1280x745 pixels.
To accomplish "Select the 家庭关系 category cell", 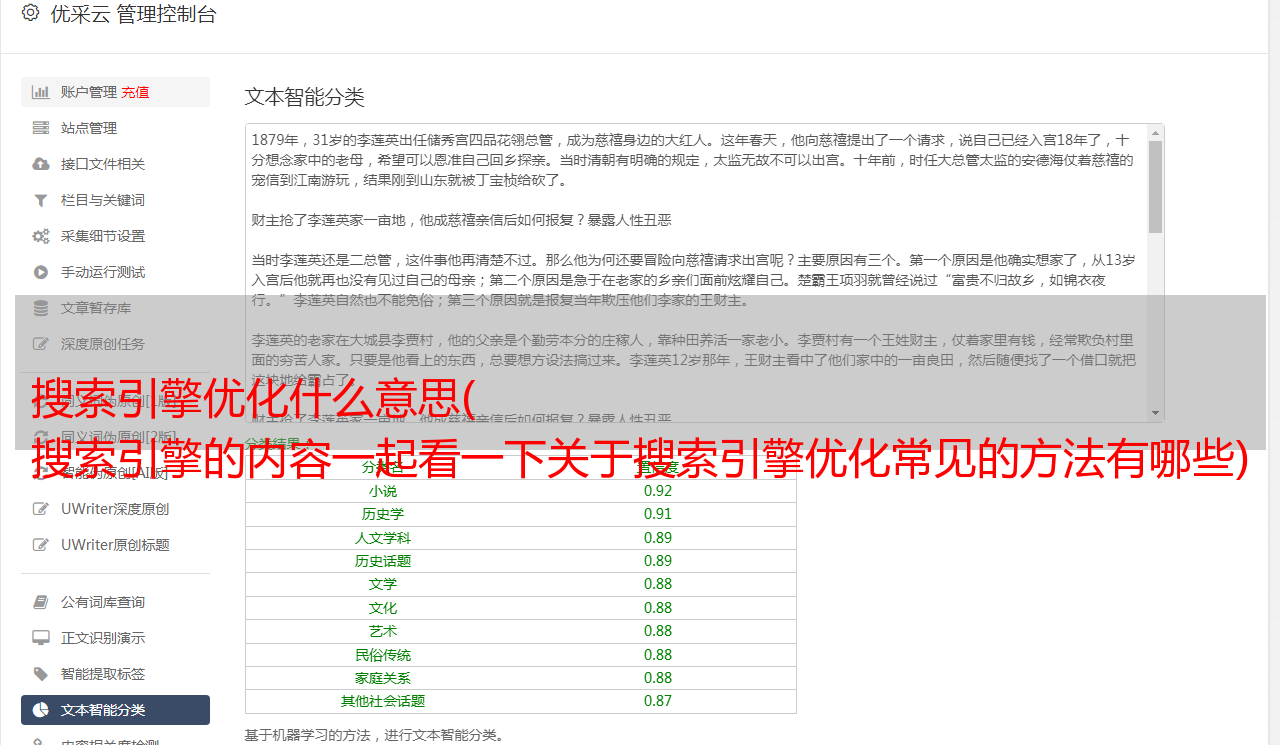I will coord(383,678).
